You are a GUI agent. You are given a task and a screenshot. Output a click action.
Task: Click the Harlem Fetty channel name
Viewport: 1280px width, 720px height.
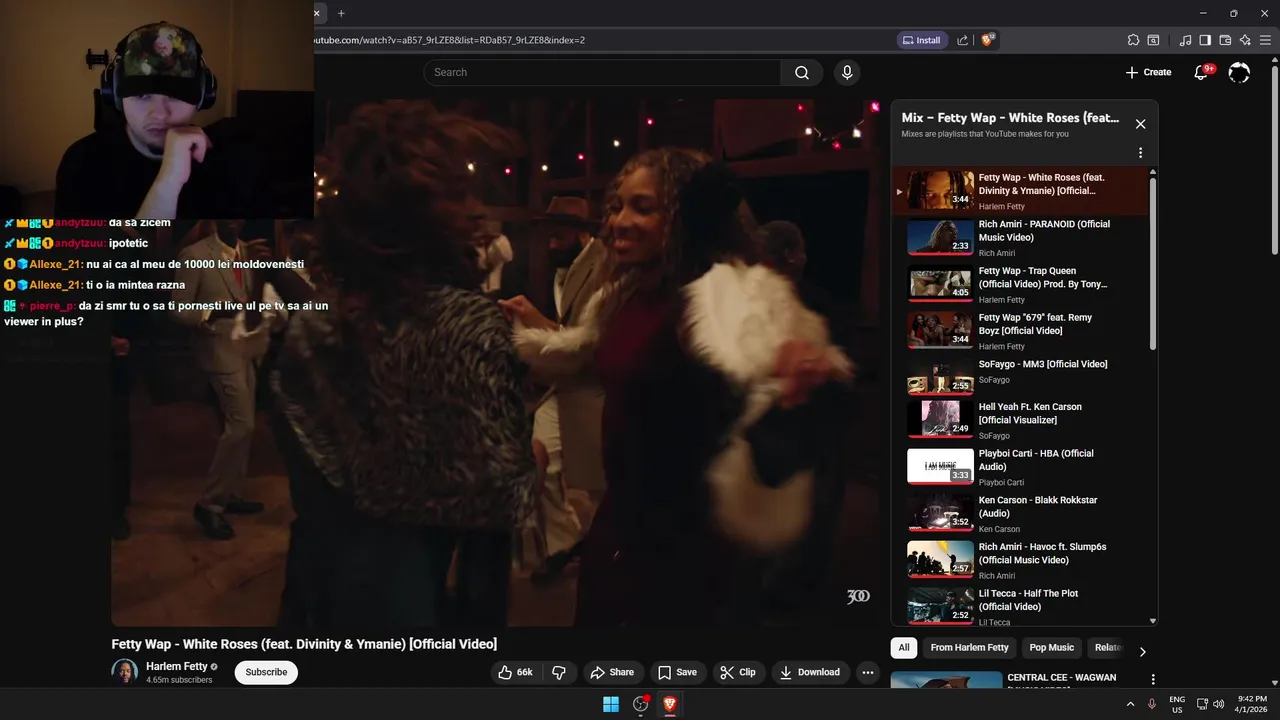click(177, 666)
